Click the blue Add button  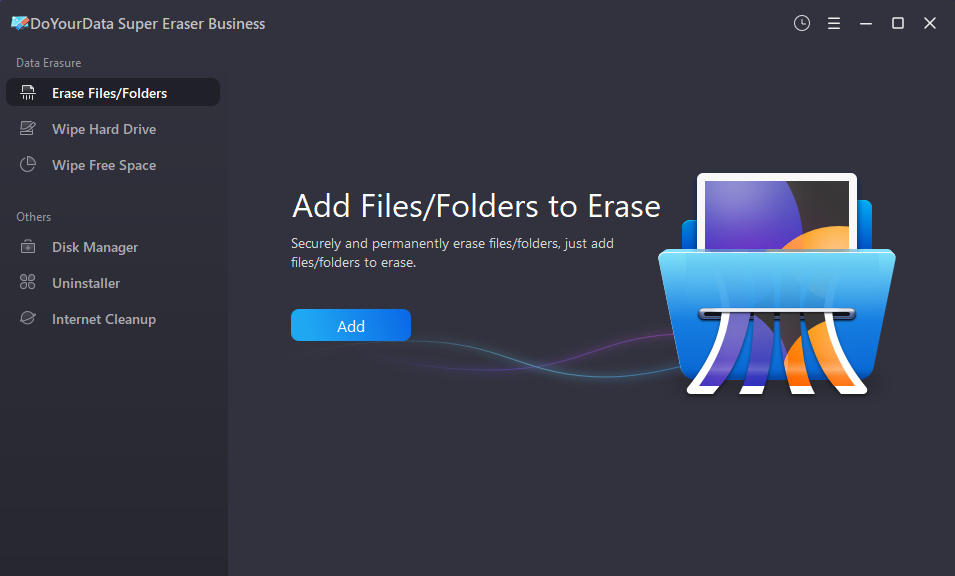pos(351,325)
